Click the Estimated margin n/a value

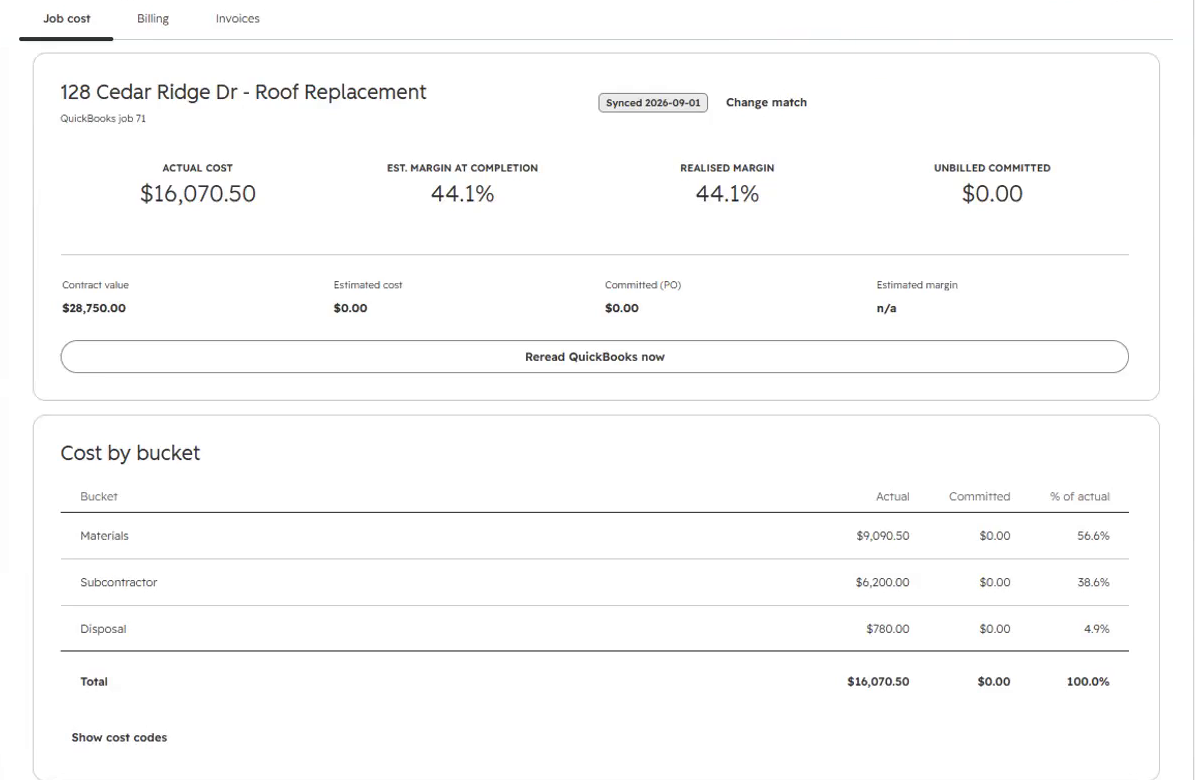[886, 308]
